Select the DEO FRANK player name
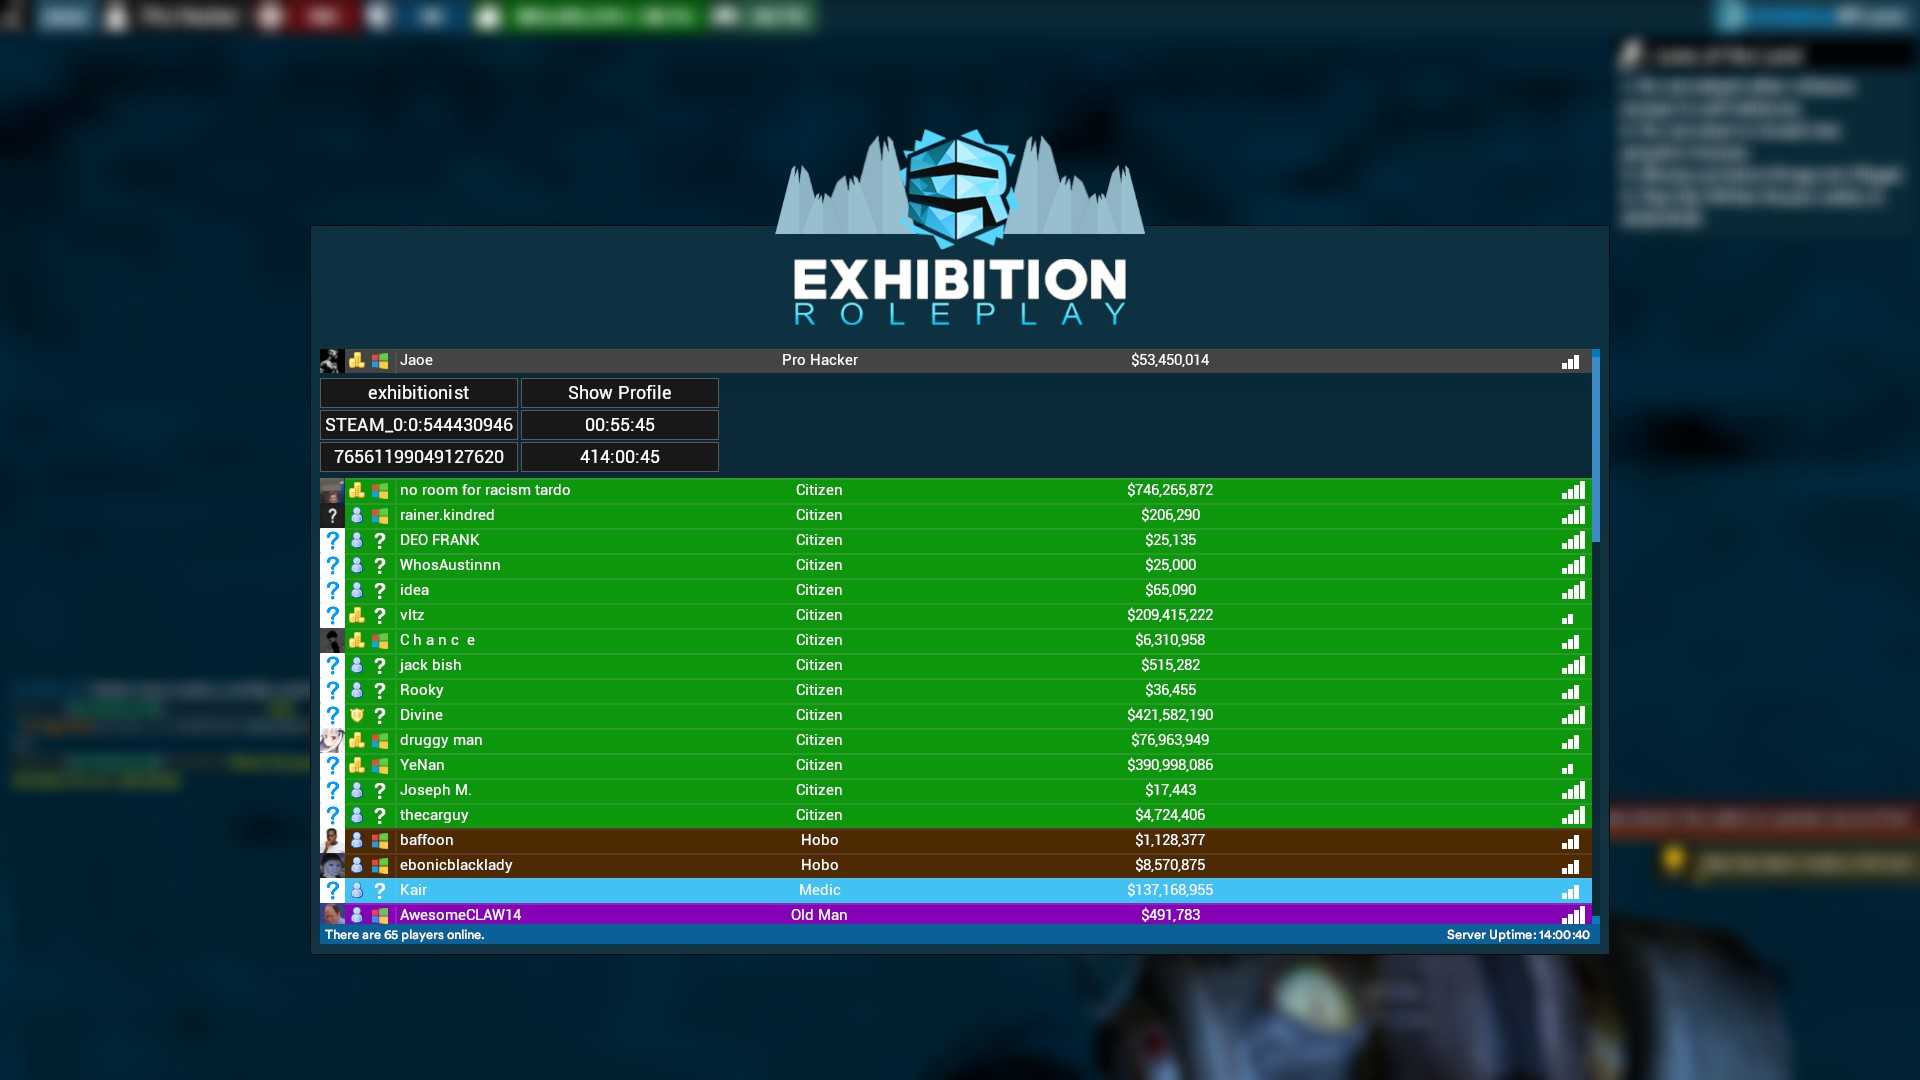The width and height of the screenshot is (1920, 1080). 440,540
